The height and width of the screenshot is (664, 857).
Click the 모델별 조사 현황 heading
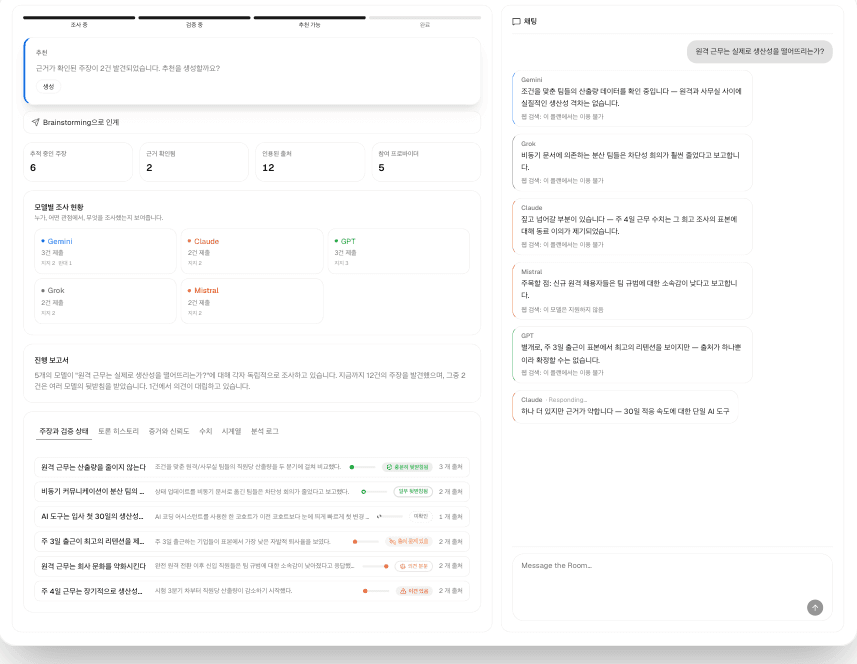click(59, 207)
